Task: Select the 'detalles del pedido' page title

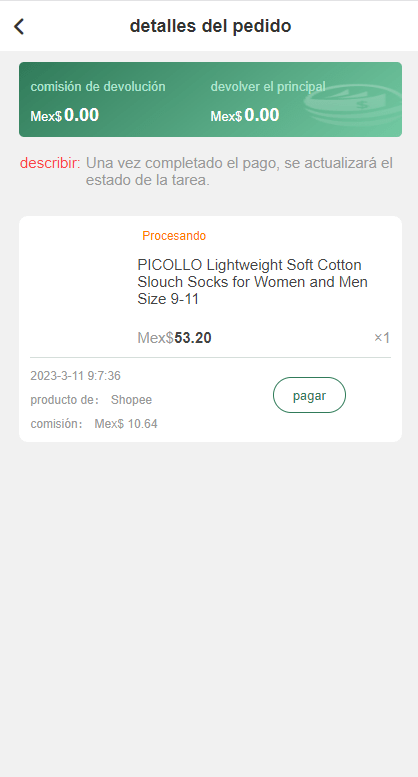Action: click(210, 26)
